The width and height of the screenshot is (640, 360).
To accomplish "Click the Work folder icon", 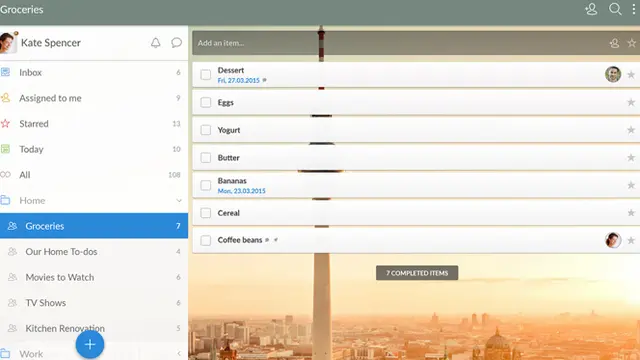I will point(5,353).
